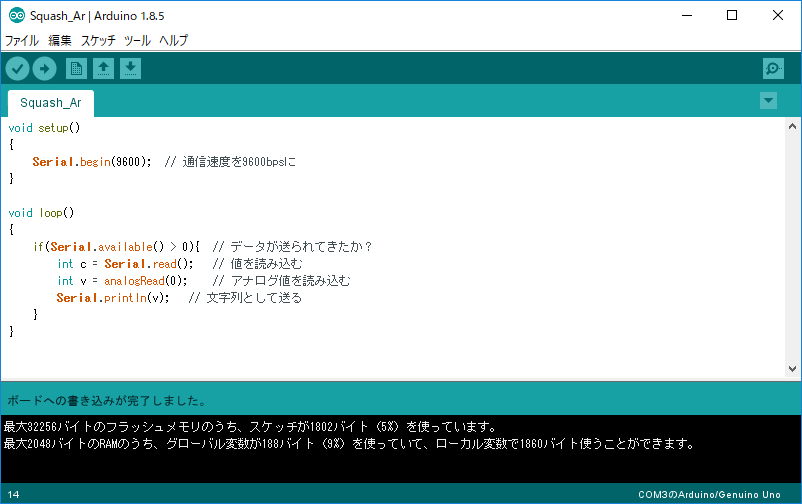Click status message ボードへの書き込みが完了しました。
Screen dimensions: 802x504
(x=107, y=401)
